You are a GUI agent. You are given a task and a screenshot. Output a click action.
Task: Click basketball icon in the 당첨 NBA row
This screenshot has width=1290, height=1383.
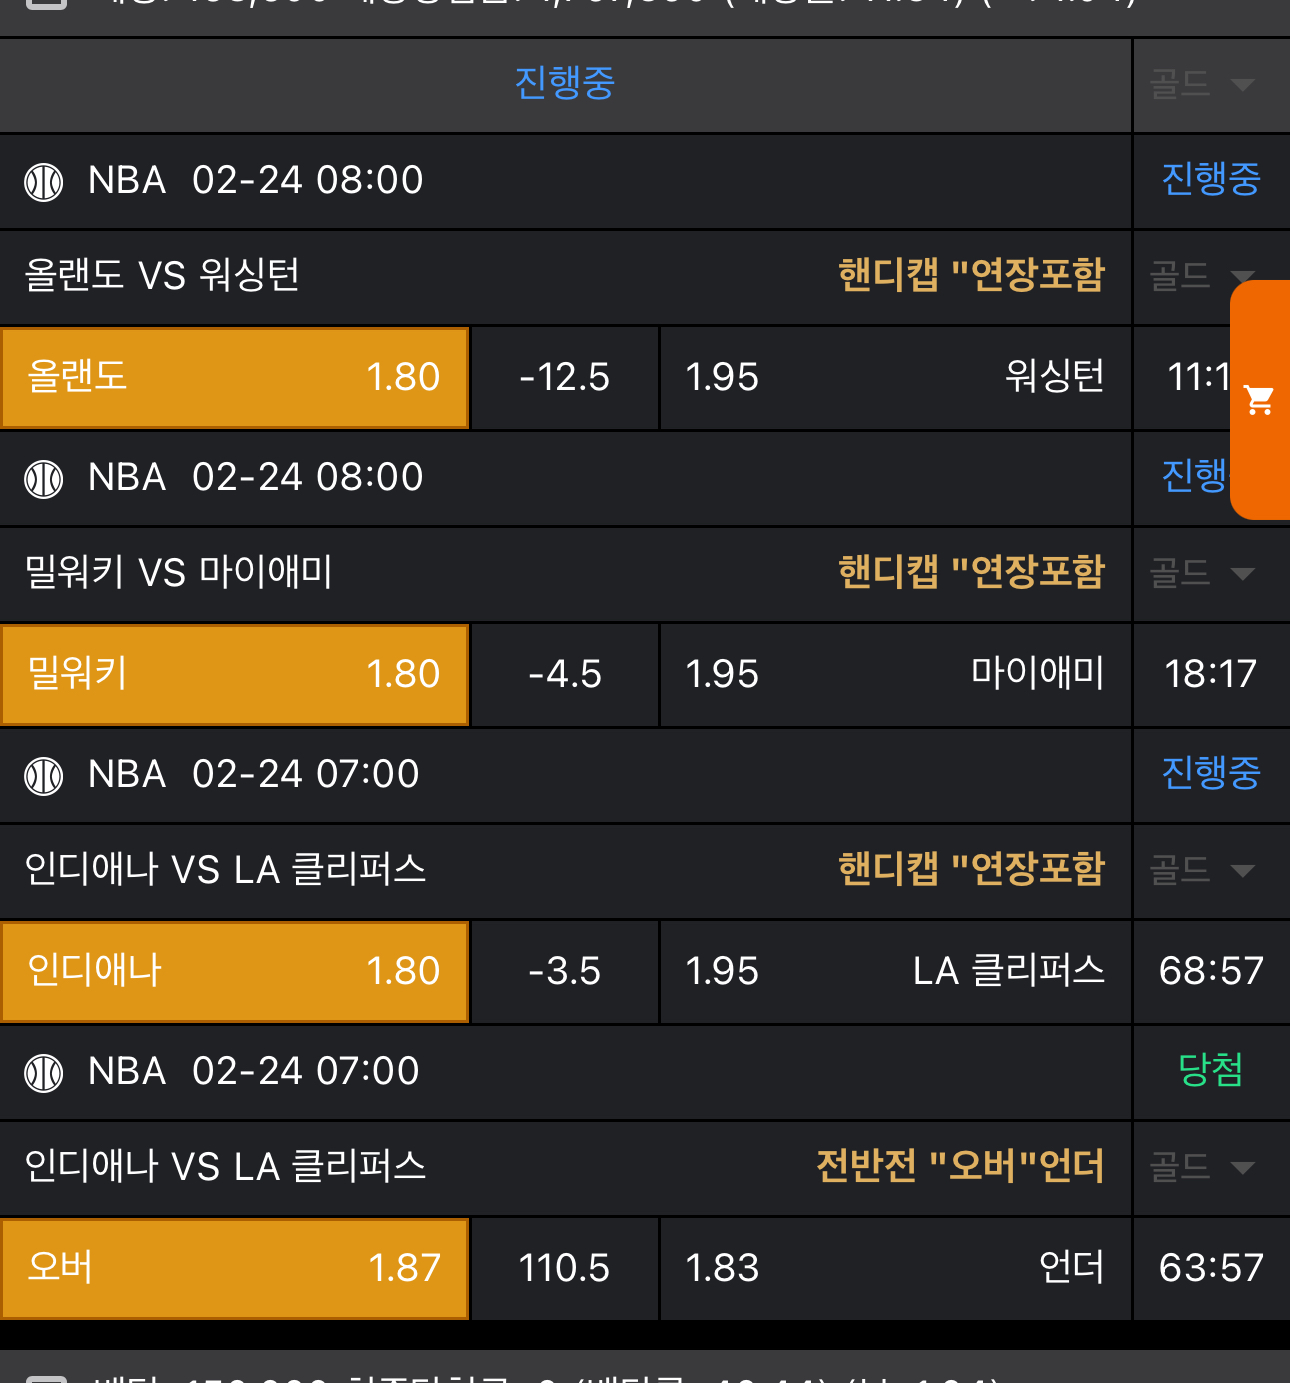click(x=44, y=1073)
